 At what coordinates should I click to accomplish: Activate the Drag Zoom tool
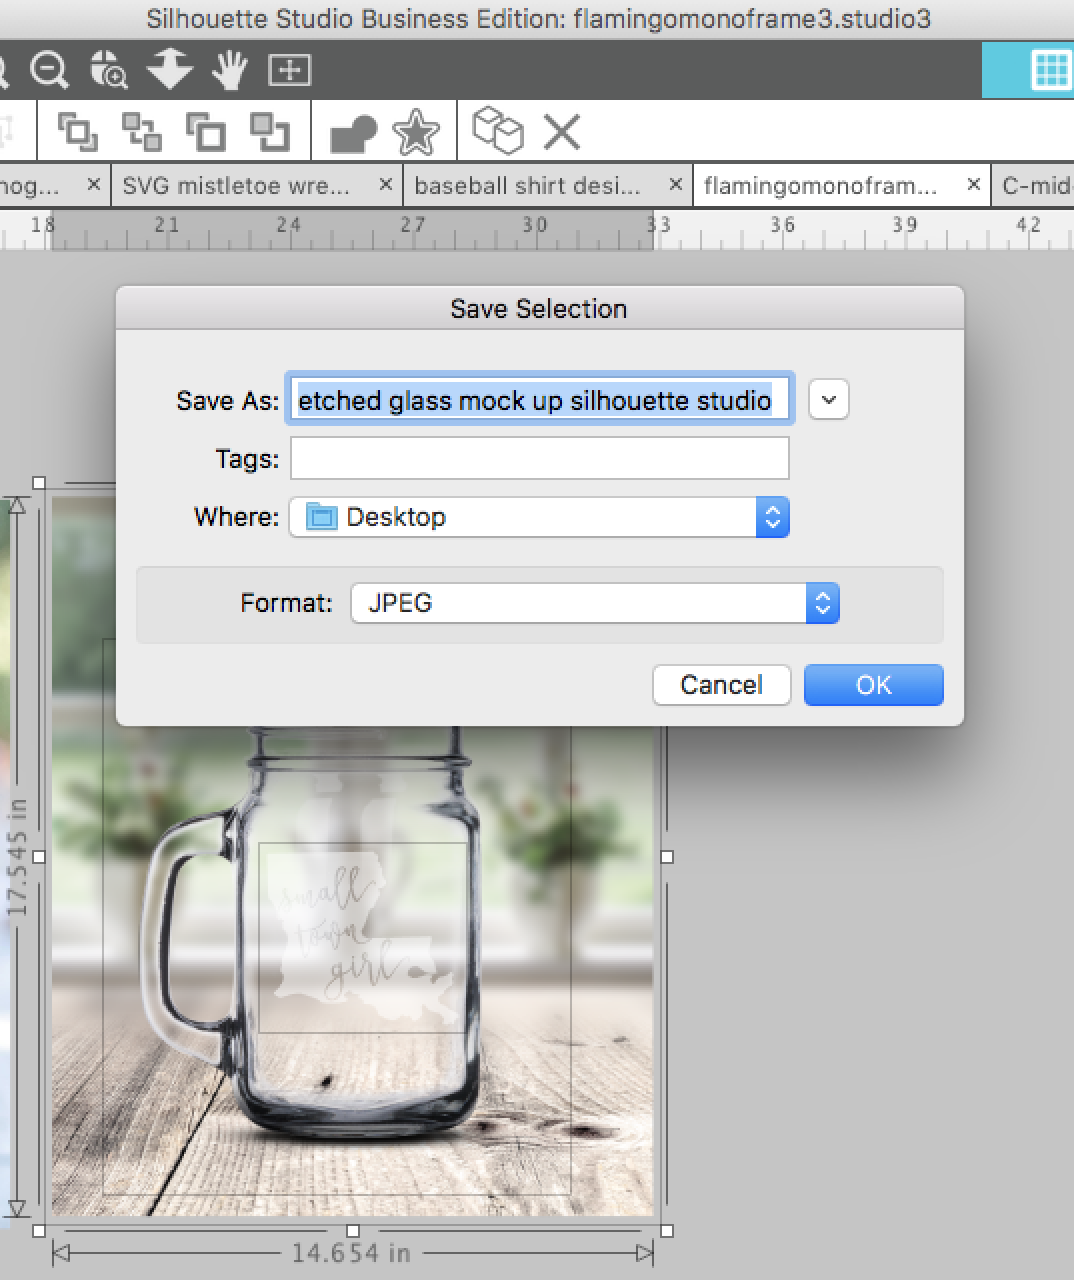point(109,70)
